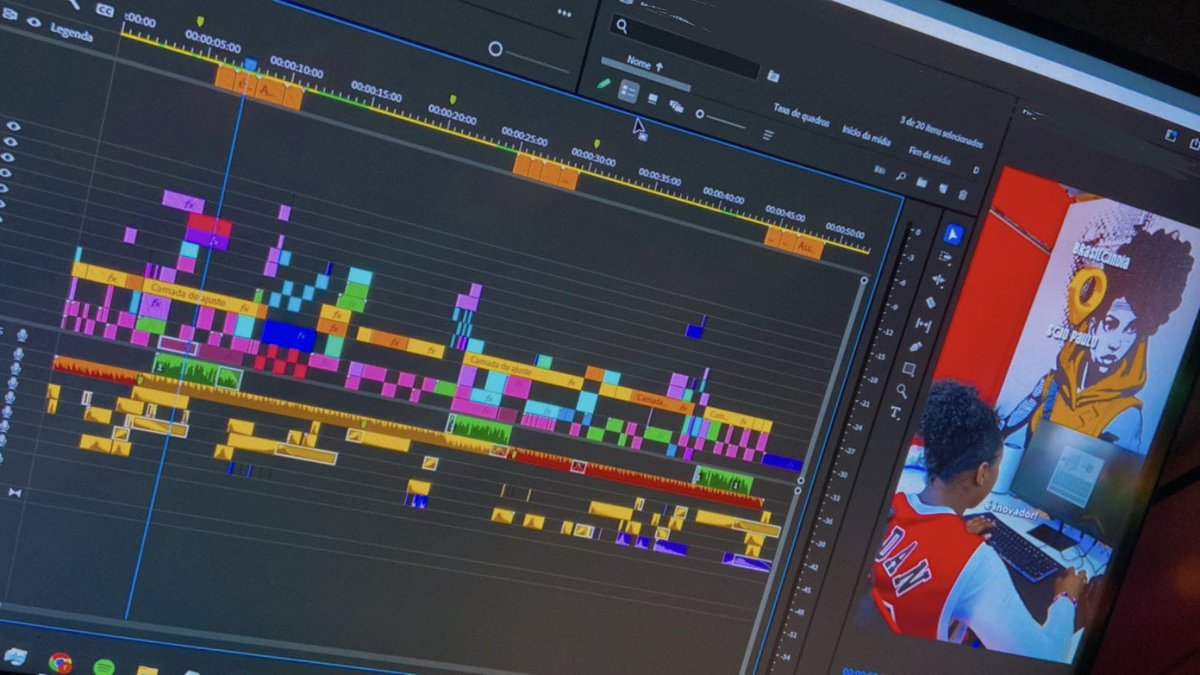
Task: Click the zoom slider handle above the project panel
Action: [x=495, y=49]
